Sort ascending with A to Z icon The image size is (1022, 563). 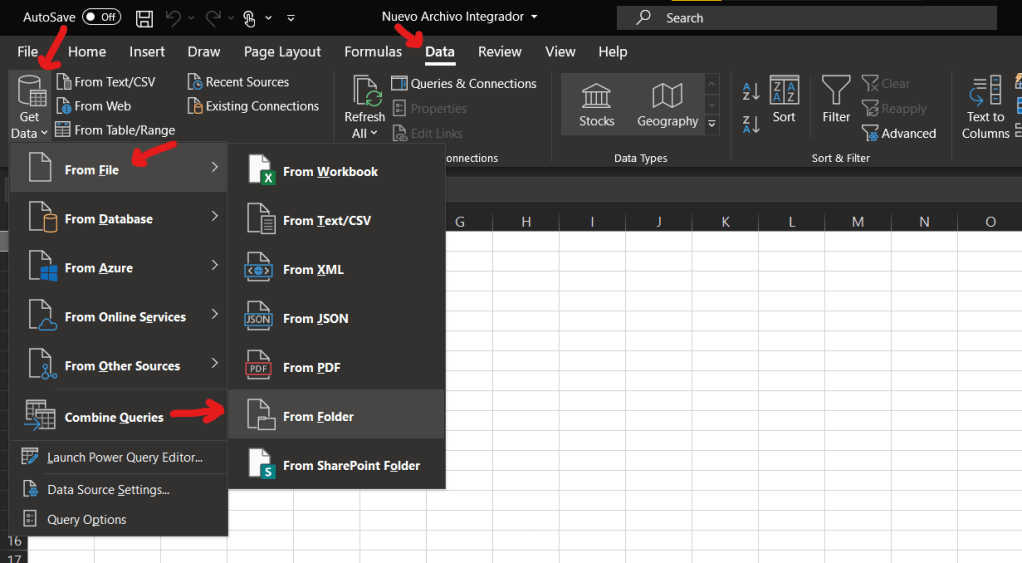(751, 93)
